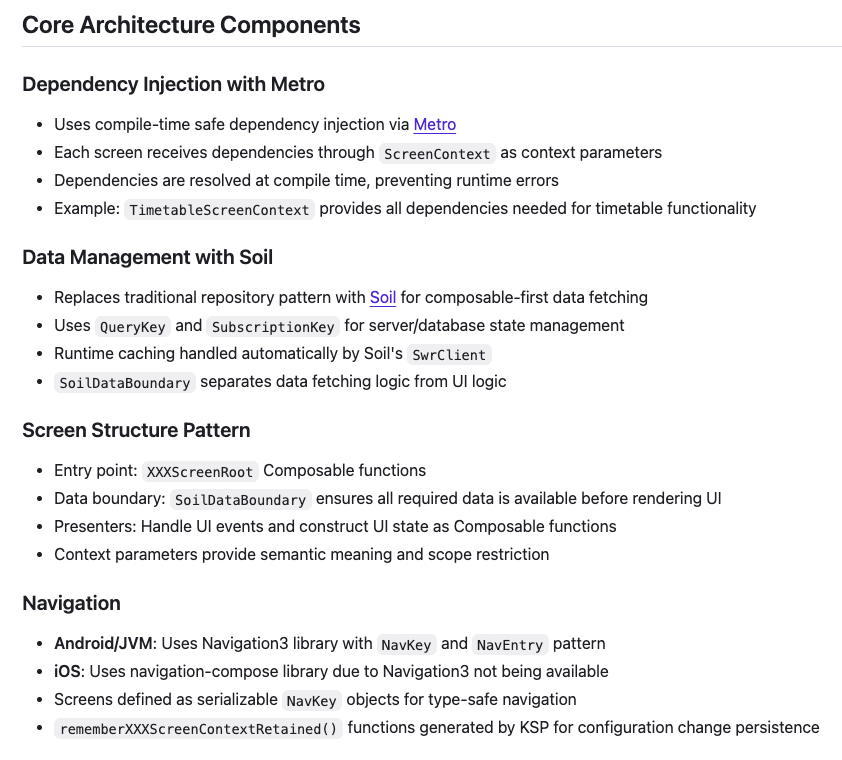
Task: Click the Screen Structure Pattern heading
Action: (x=136, y=430)
